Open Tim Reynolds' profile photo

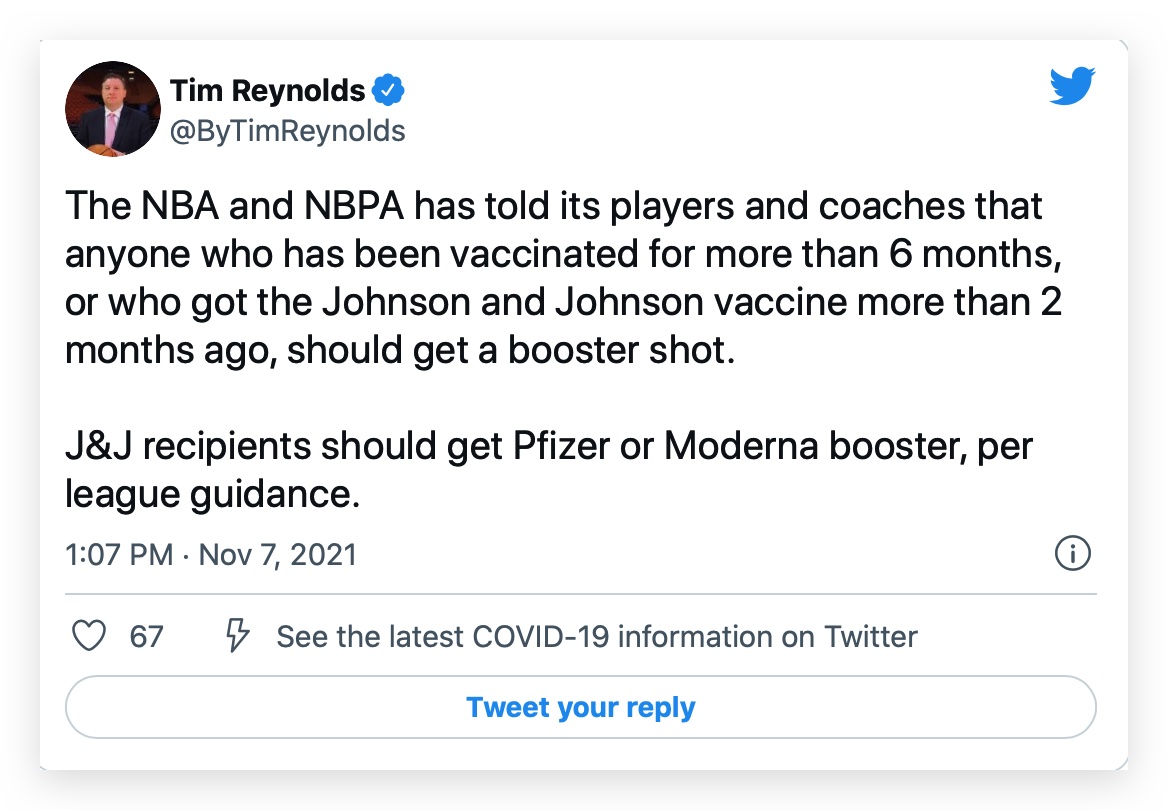click(x=112, y=109)
